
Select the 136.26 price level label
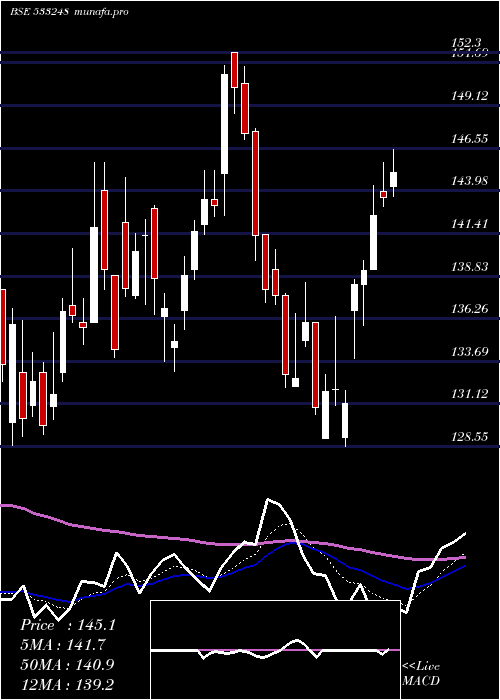coord(470,308)
